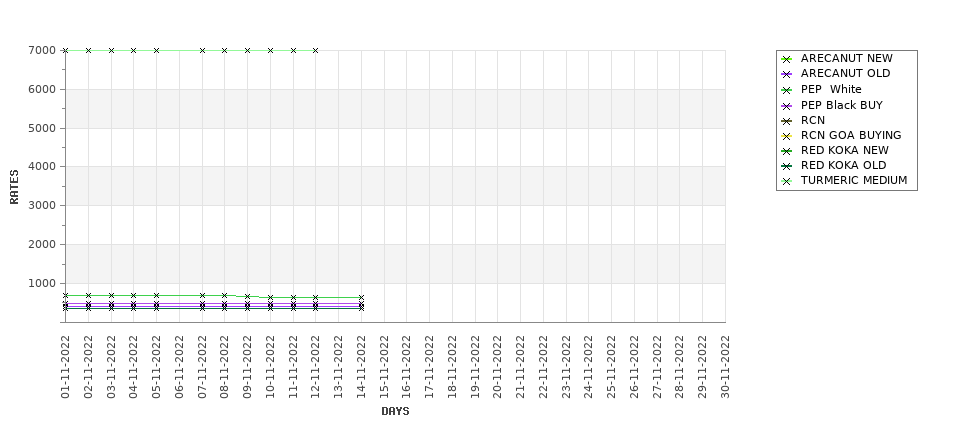Click the 7000 data point on 12-11-2022
Screen dimensions: 975x429
point(315,50)
